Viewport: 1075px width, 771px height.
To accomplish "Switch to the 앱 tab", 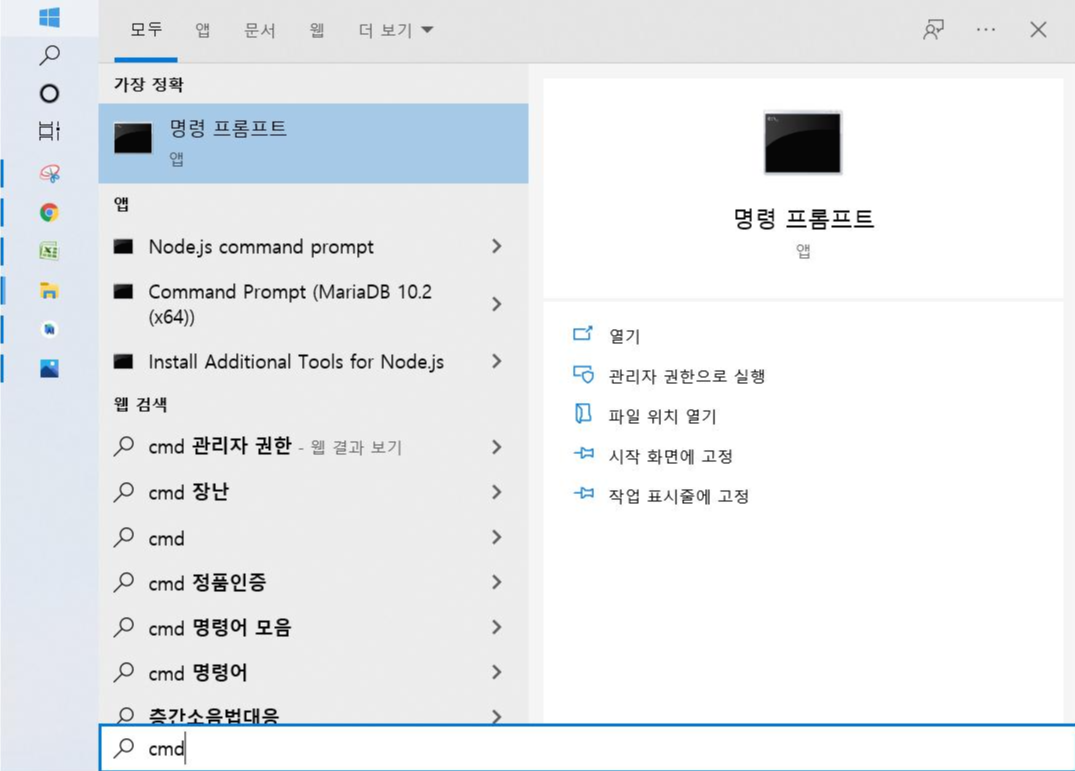I will 202,30.
